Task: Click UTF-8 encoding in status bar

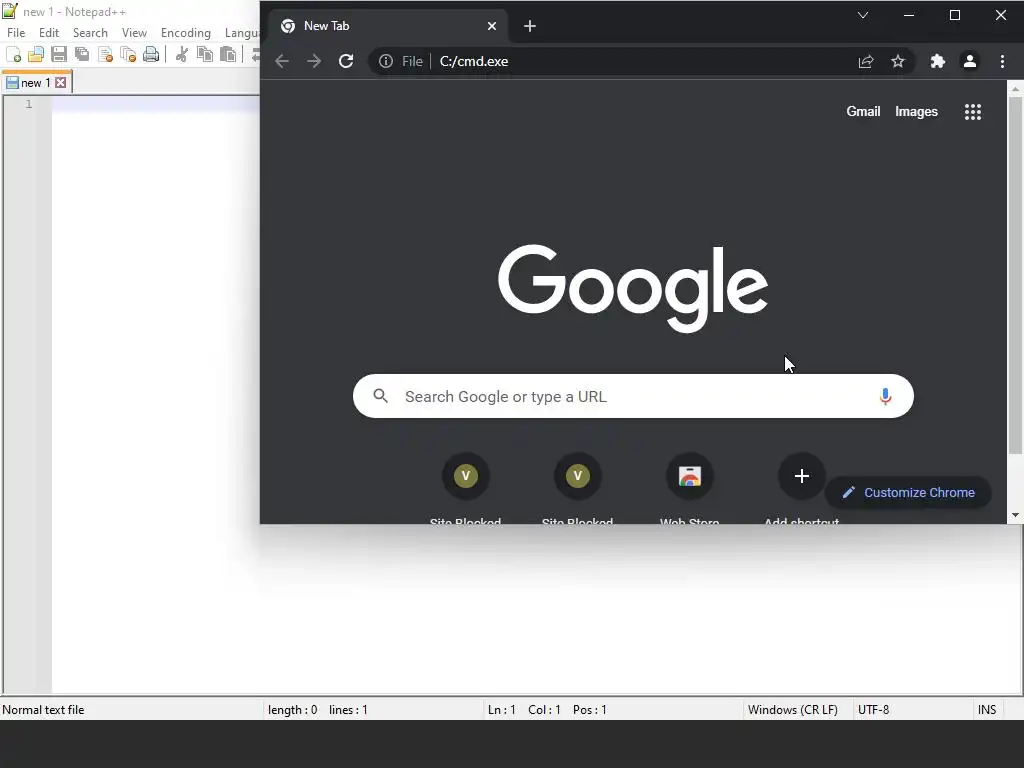Action: [874, 710]
